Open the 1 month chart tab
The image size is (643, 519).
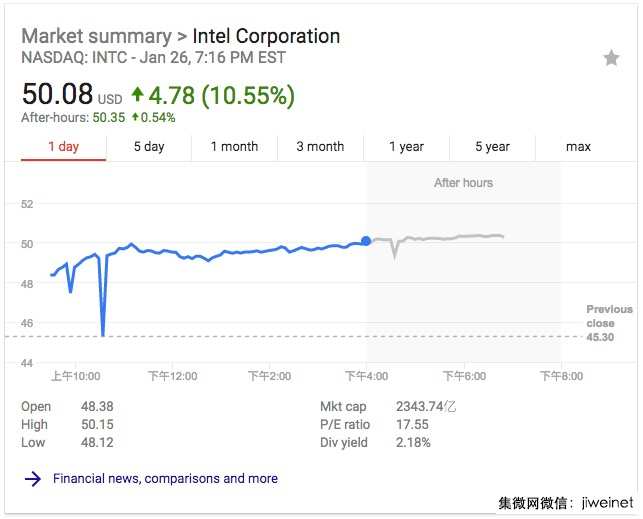(x=234, y=147)
